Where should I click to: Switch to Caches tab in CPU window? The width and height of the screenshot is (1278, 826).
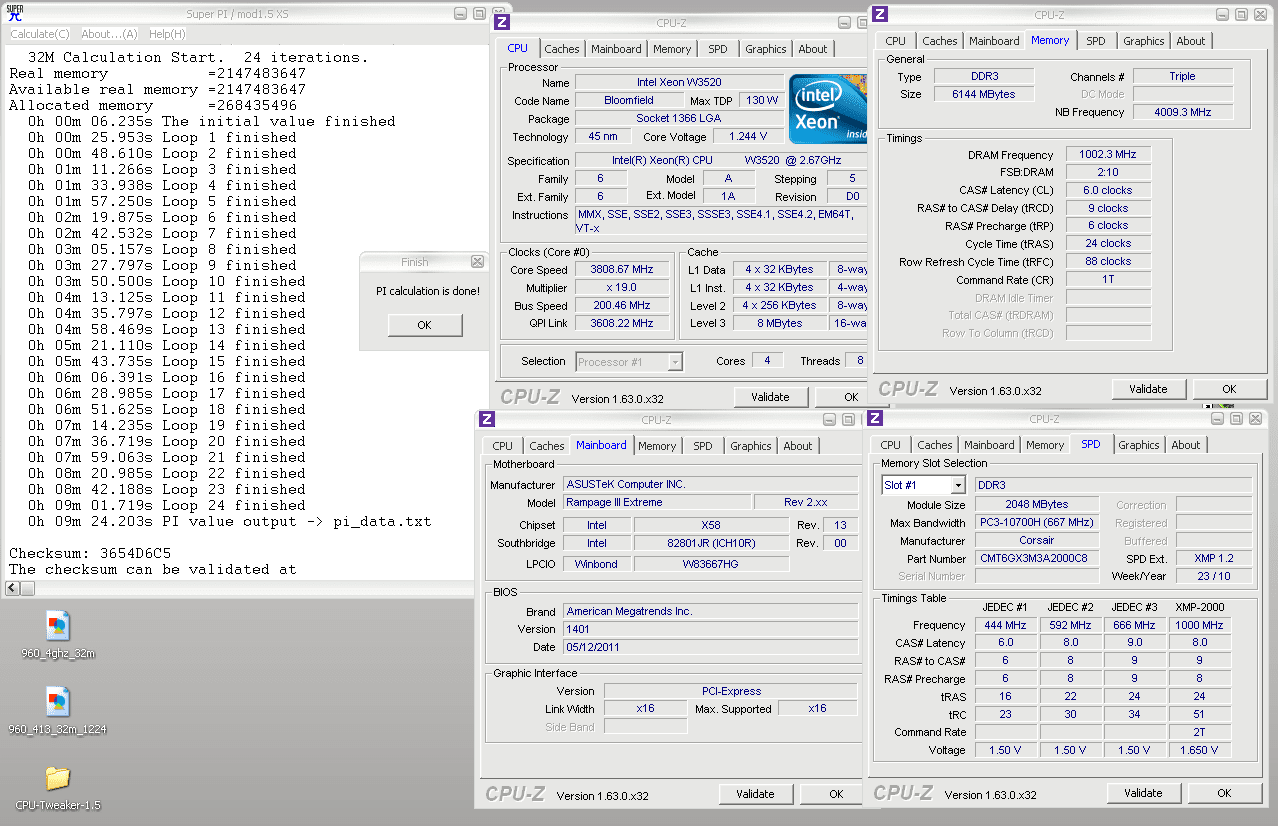(561, 49)
